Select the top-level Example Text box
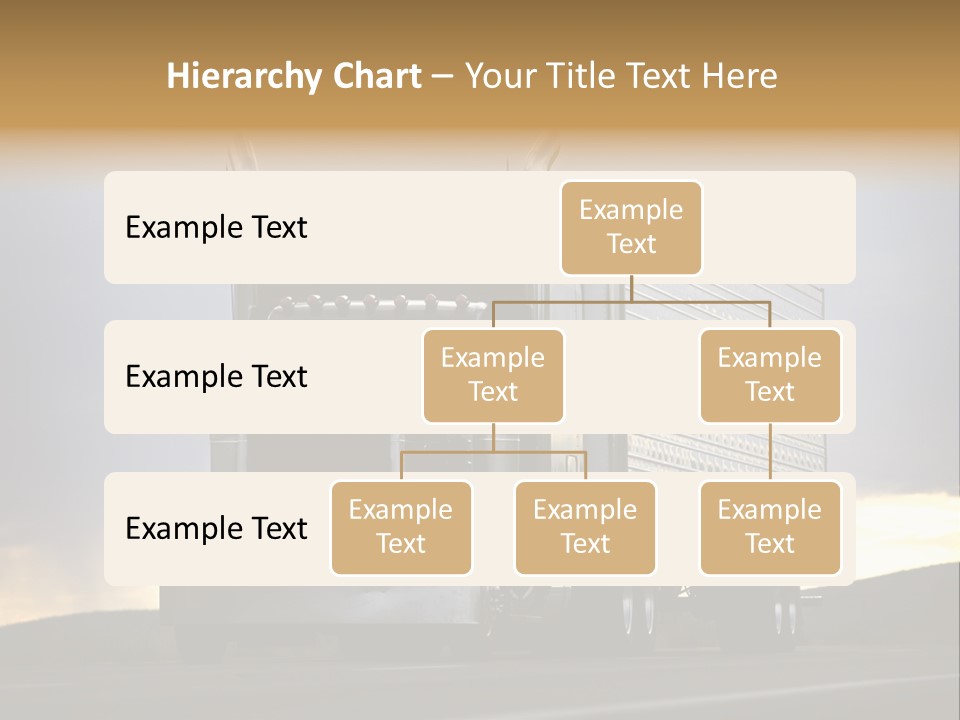 (631, 228)
